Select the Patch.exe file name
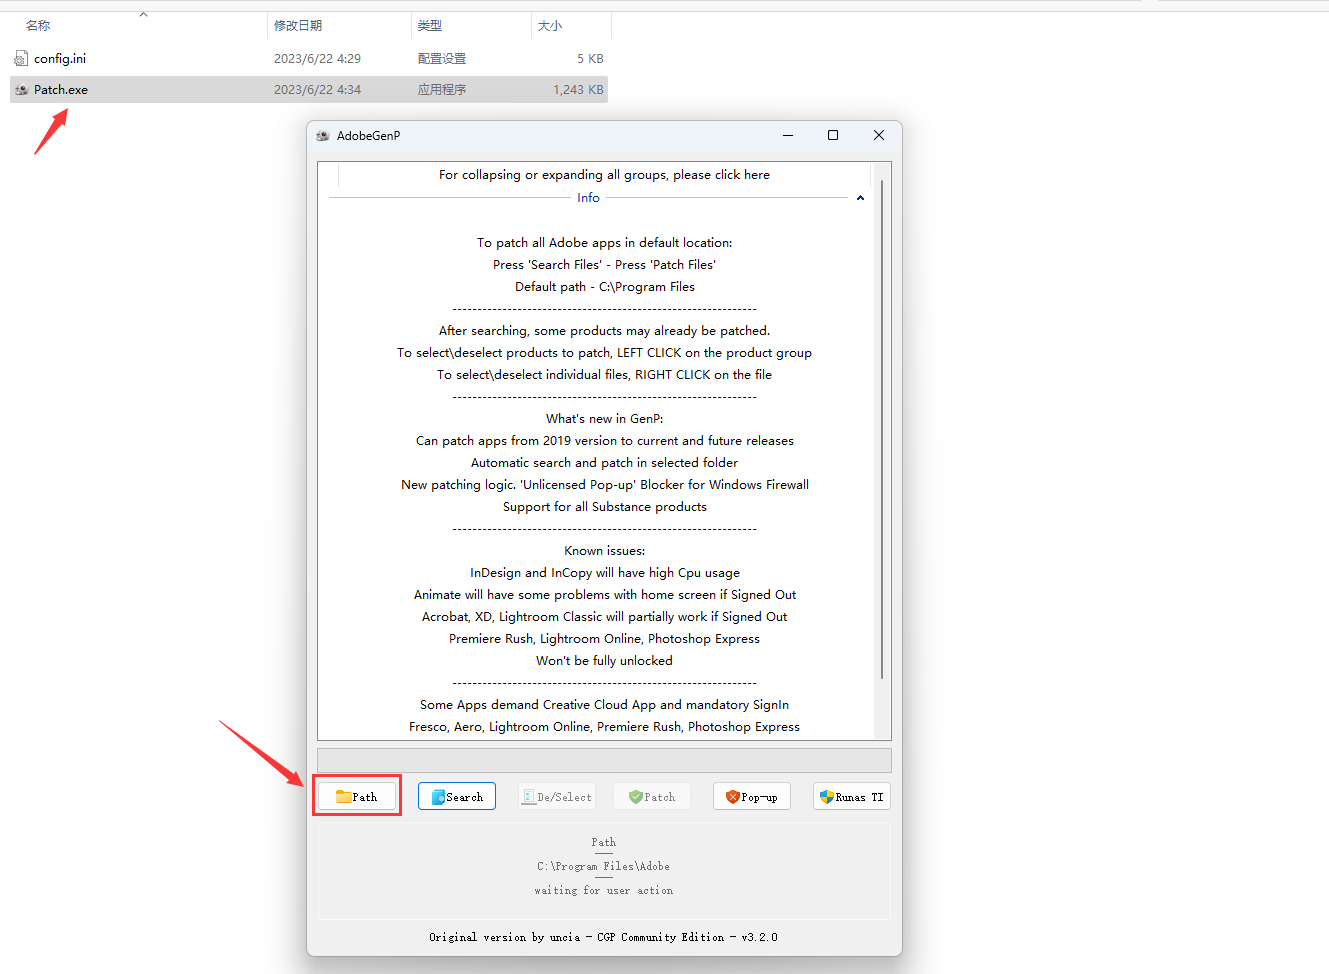 pyautogui.click(x=61, y=90)
